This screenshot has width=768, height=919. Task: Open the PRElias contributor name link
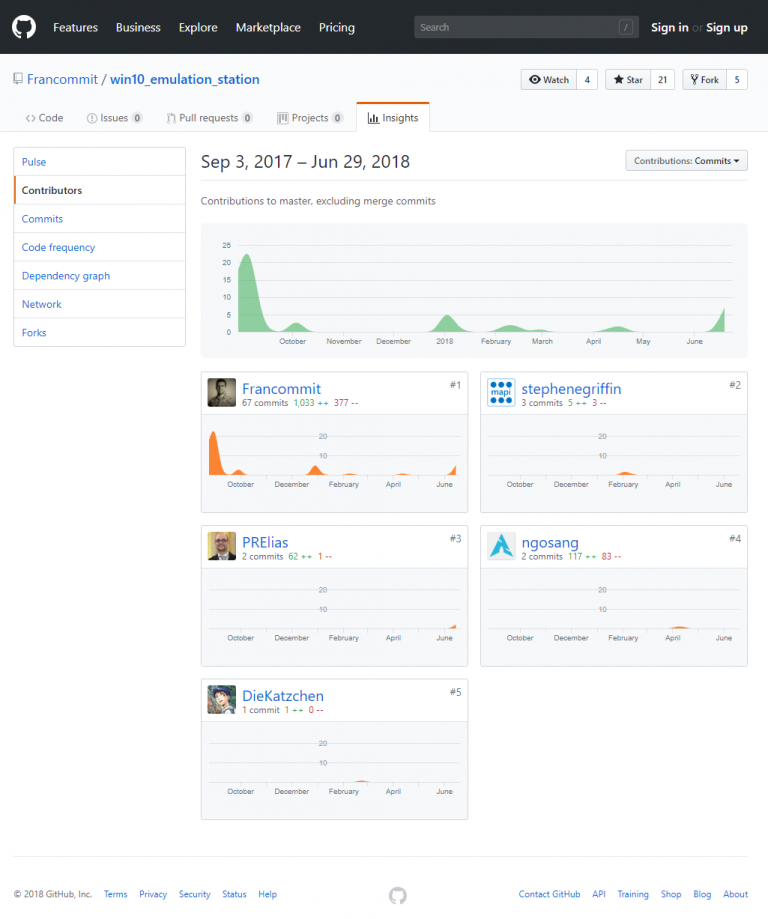pos(265,542)
